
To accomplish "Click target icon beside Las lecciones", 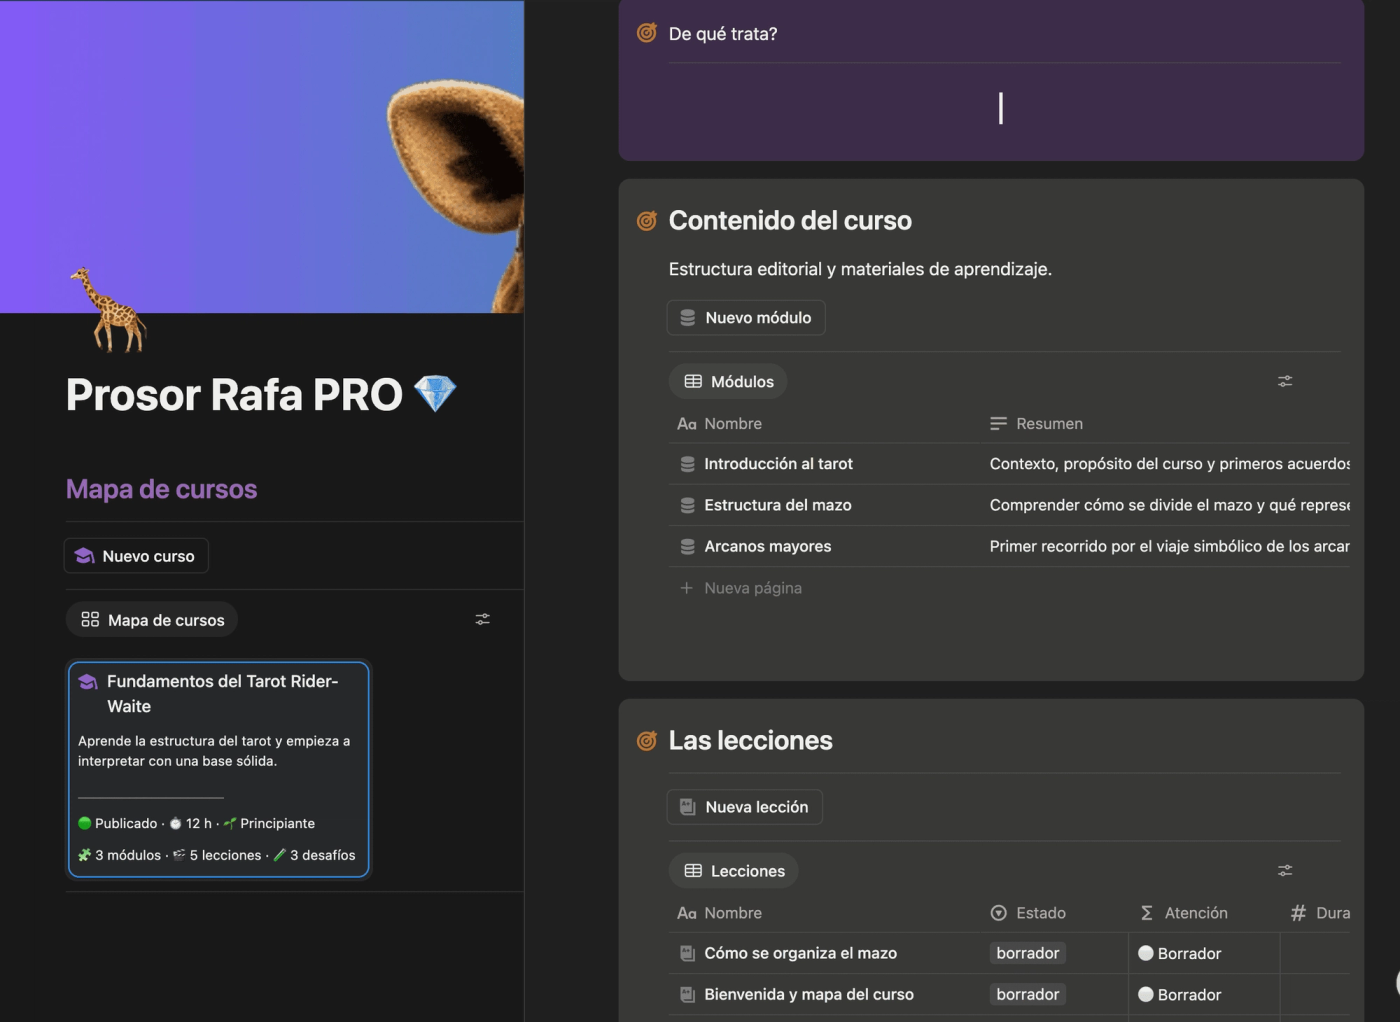I will (647, 741).
